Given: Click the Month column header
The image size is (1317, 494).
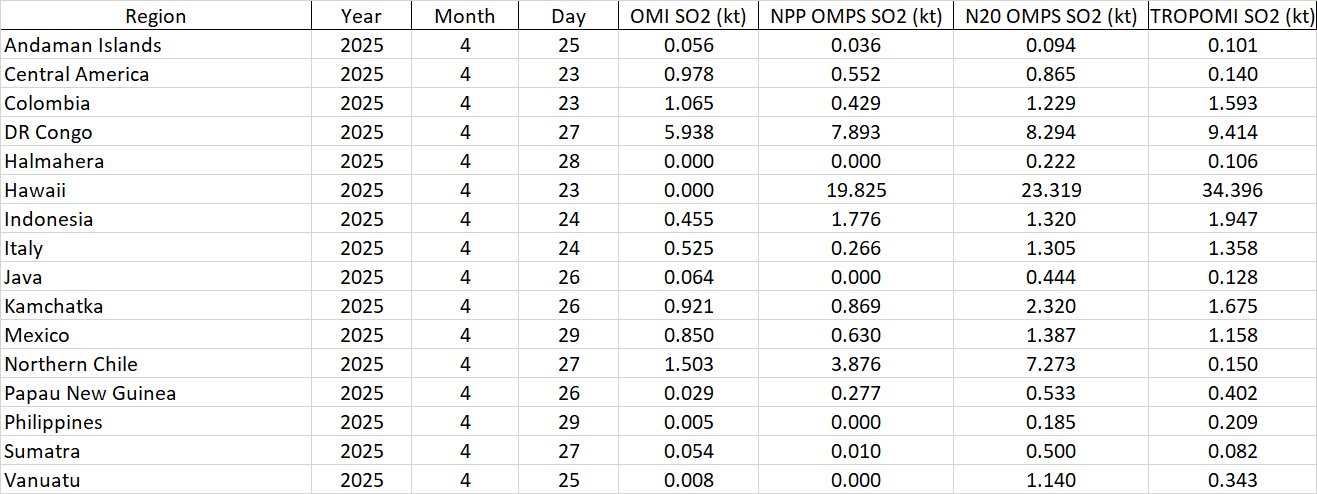Looking at the screenshot, I should click(x=464, y=16).
